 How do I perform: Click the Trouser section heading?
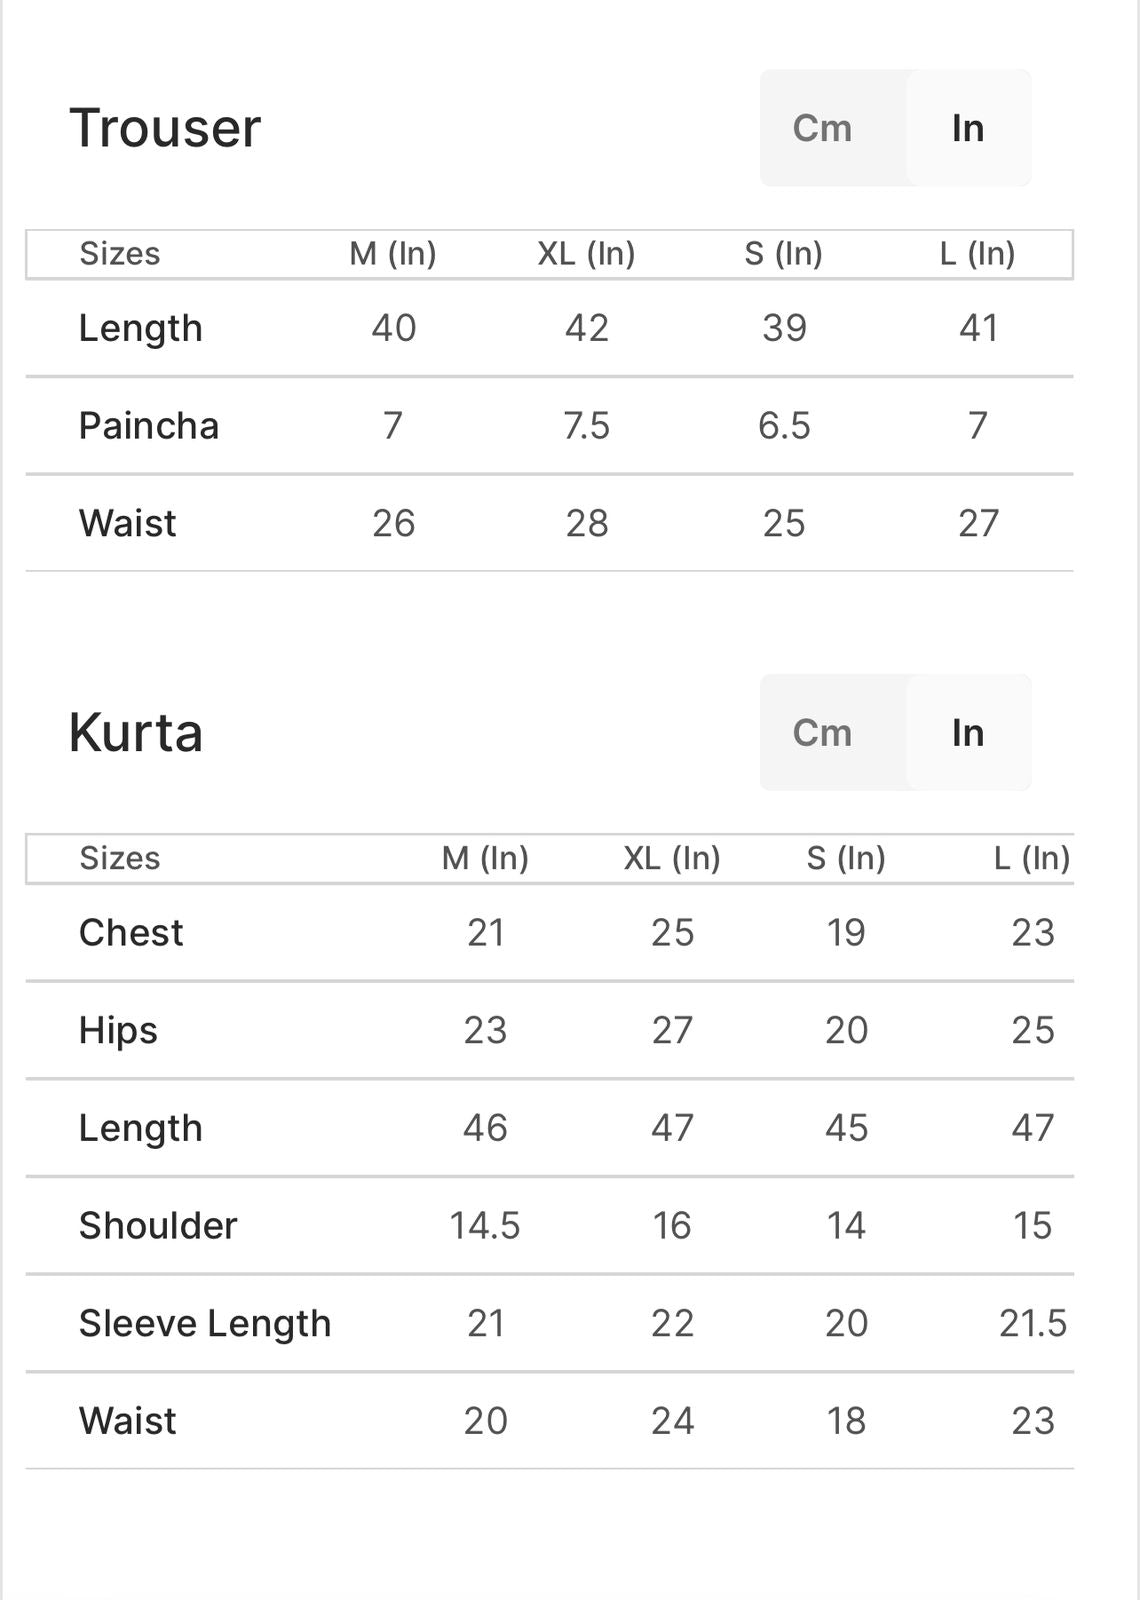point(165,128)
